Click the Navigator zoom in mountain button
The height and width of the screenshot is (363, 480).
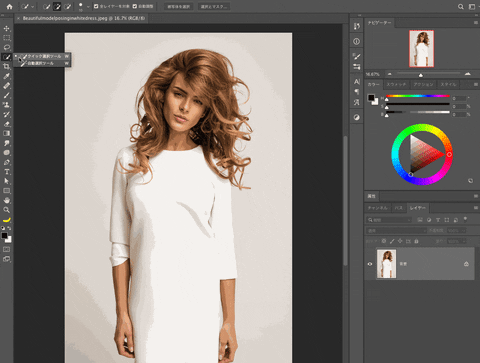click(x=468, y=74)
